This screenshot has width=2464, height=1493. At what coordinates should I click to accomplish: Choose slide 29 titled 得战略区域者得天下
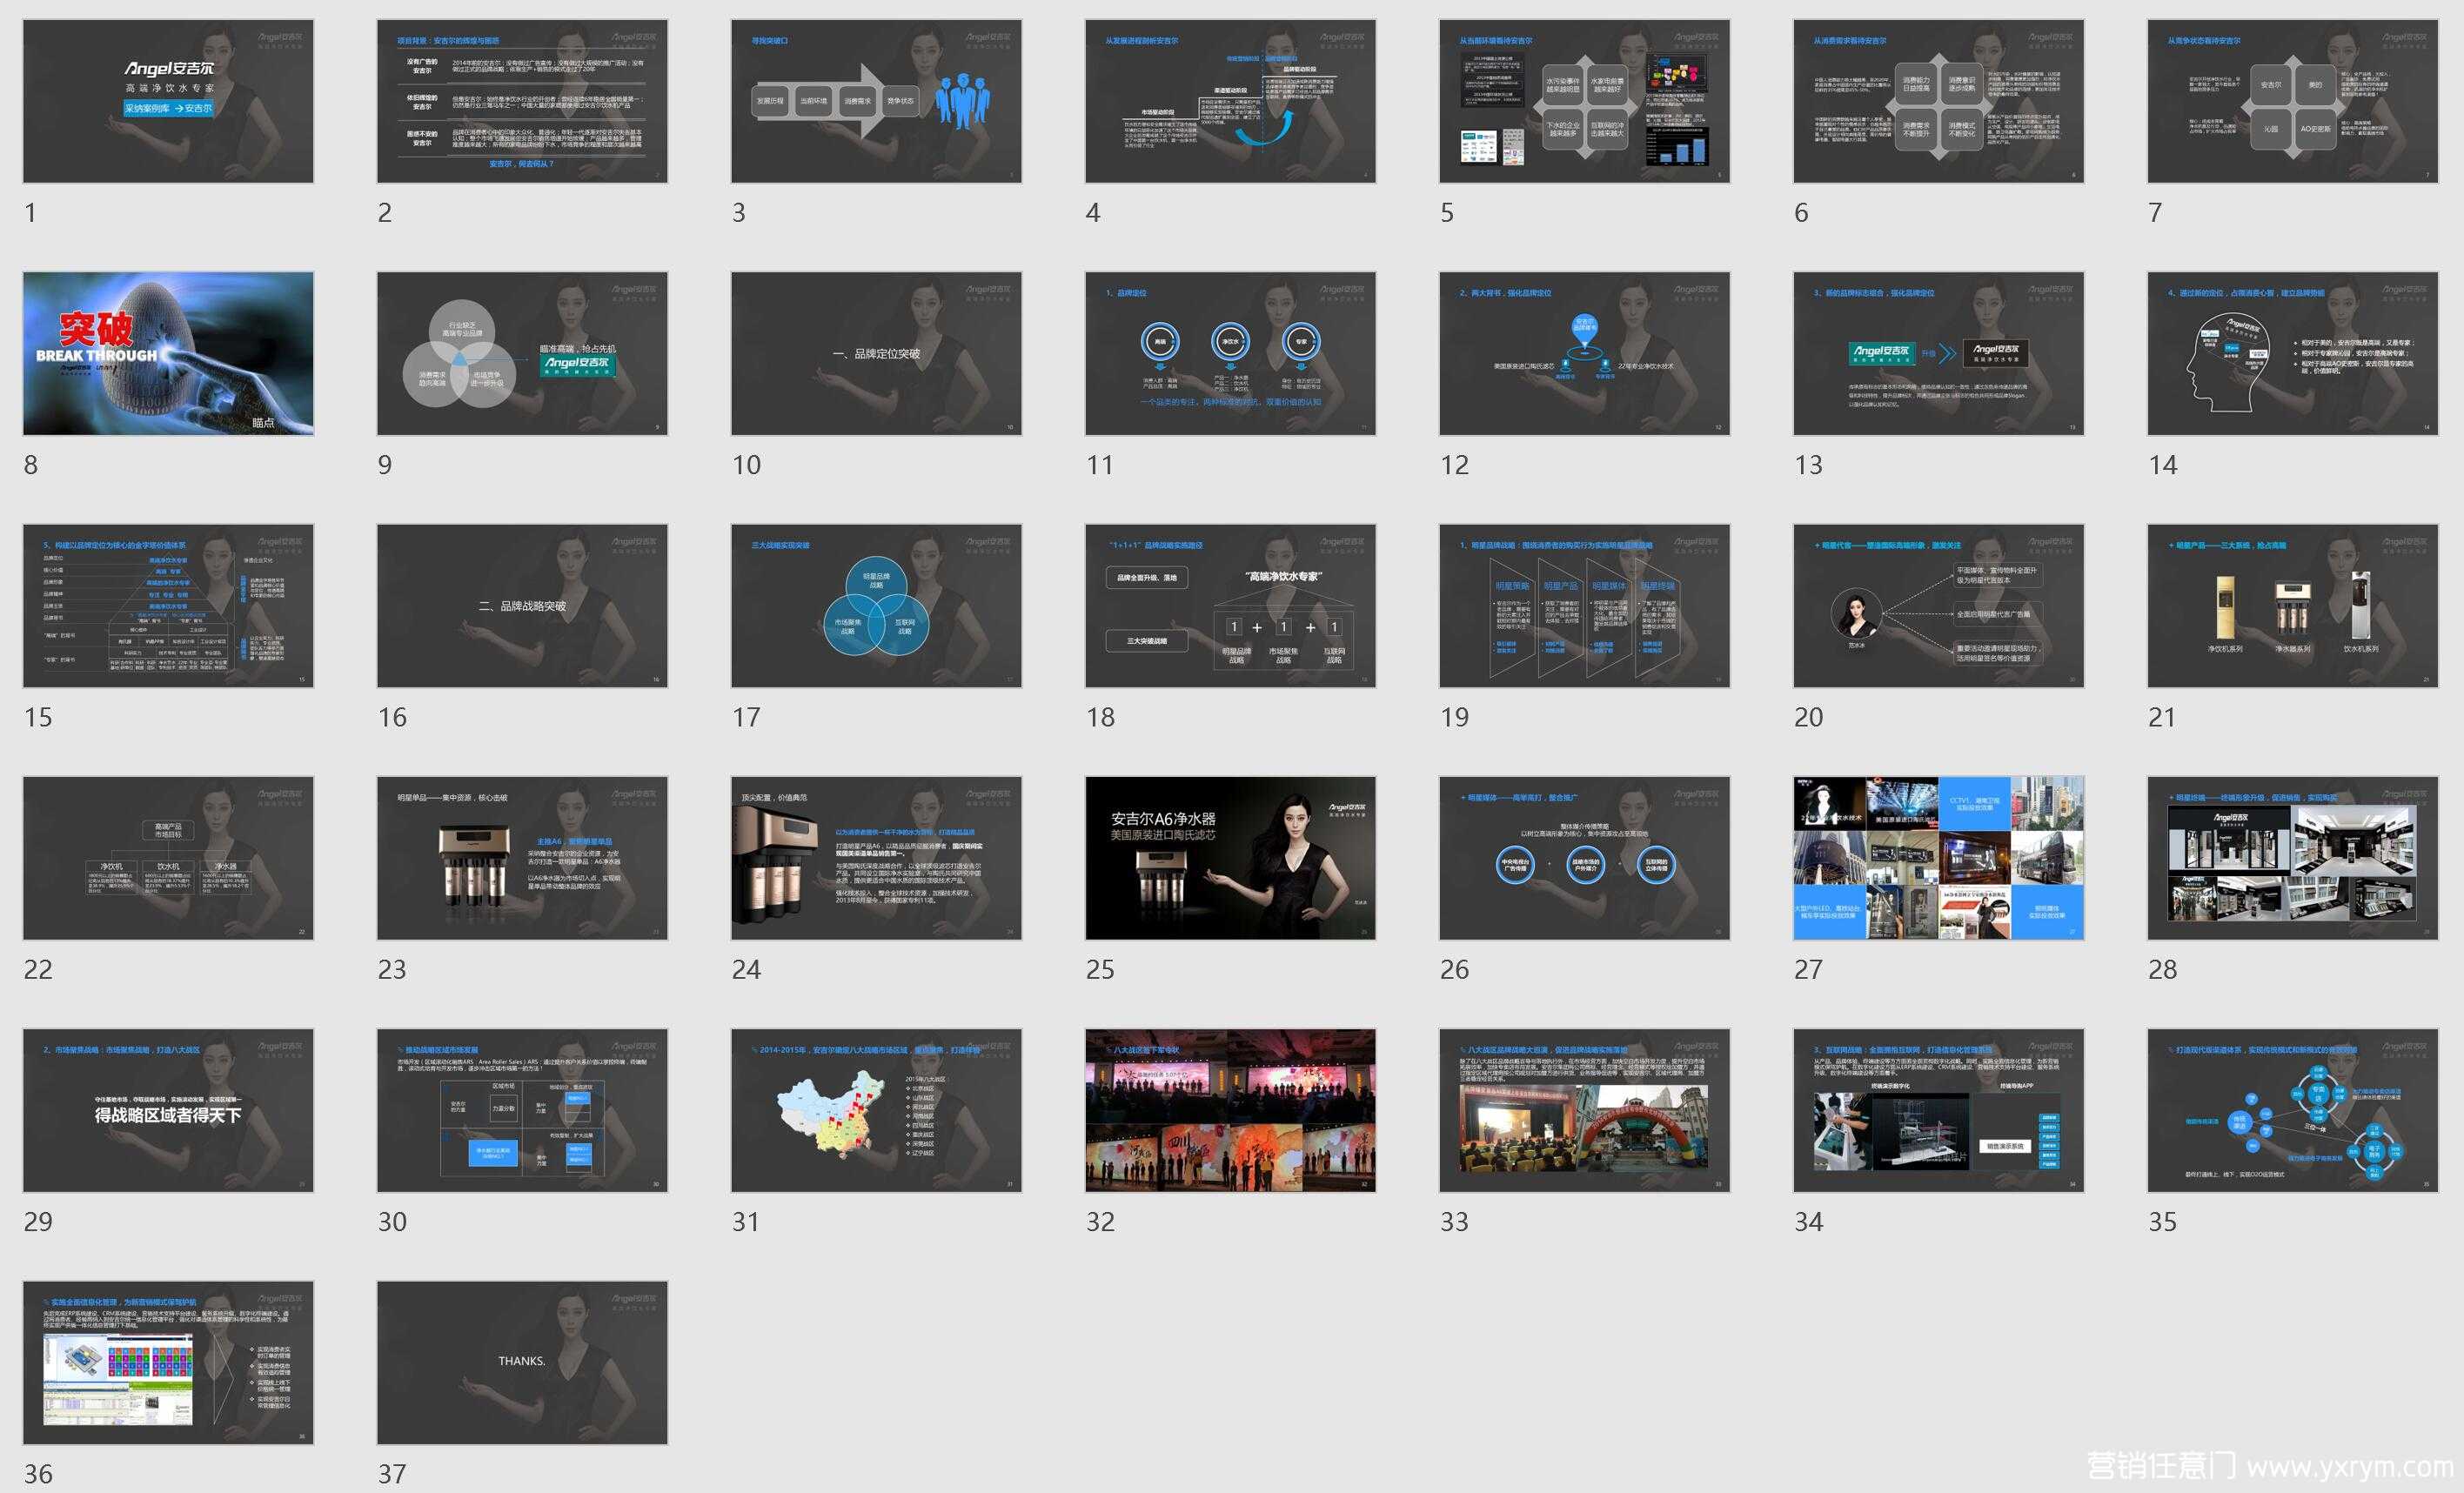click(x=168, y=1110)
